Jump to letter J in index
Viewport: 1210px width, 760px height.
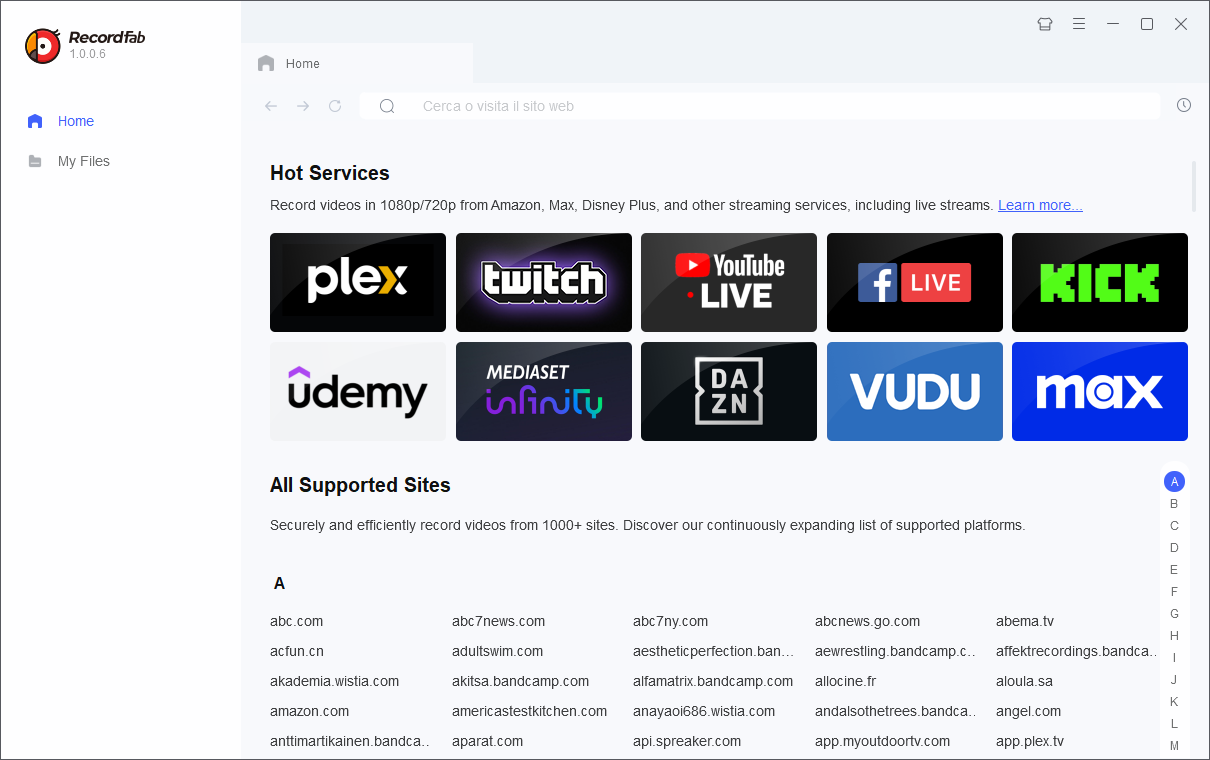click(1174, 680)
